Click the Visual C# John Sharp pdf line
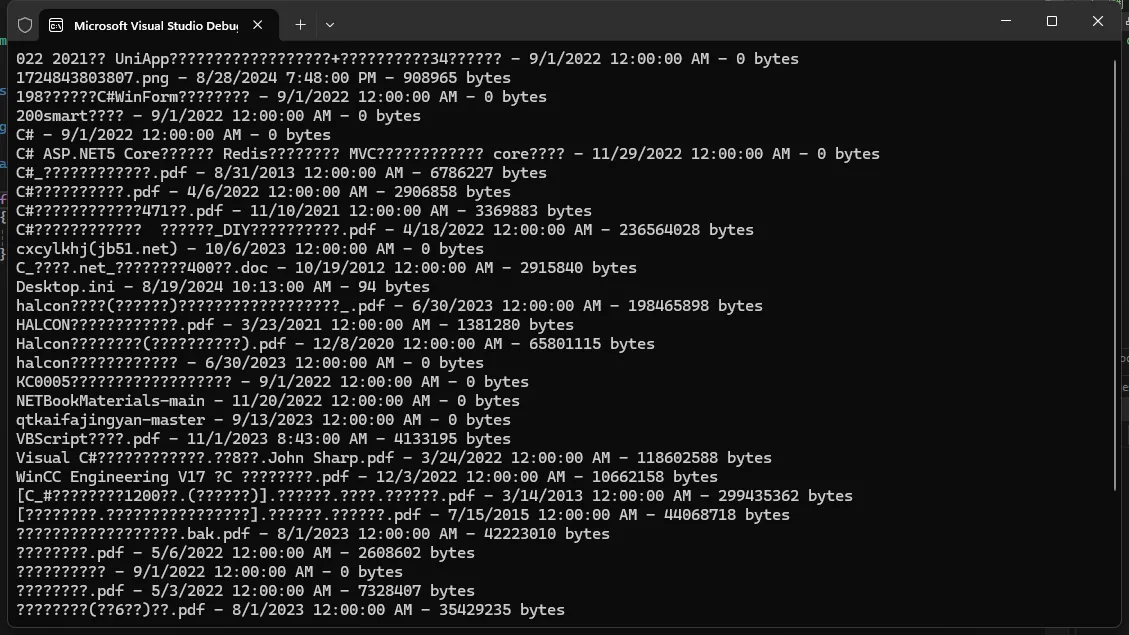The height and width of the screenshot is (635, 1129). click(x=393, y=458)
